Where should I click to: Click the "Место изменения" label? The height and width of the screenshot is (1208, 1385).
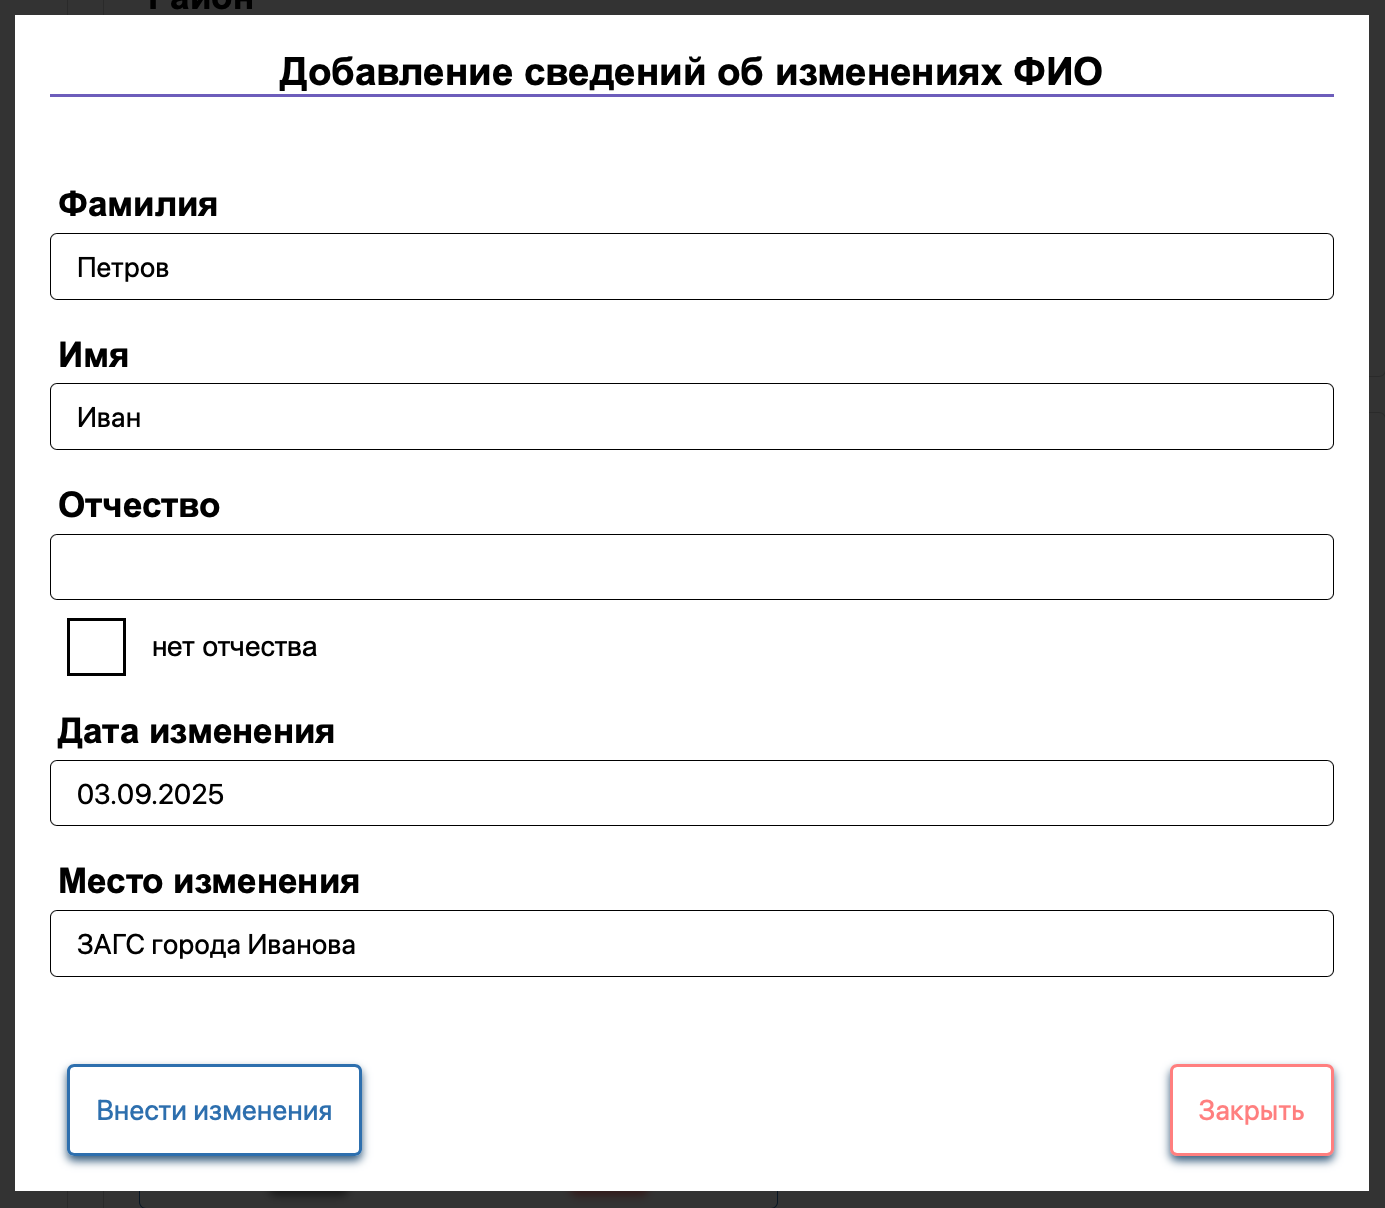click(209, 881)
